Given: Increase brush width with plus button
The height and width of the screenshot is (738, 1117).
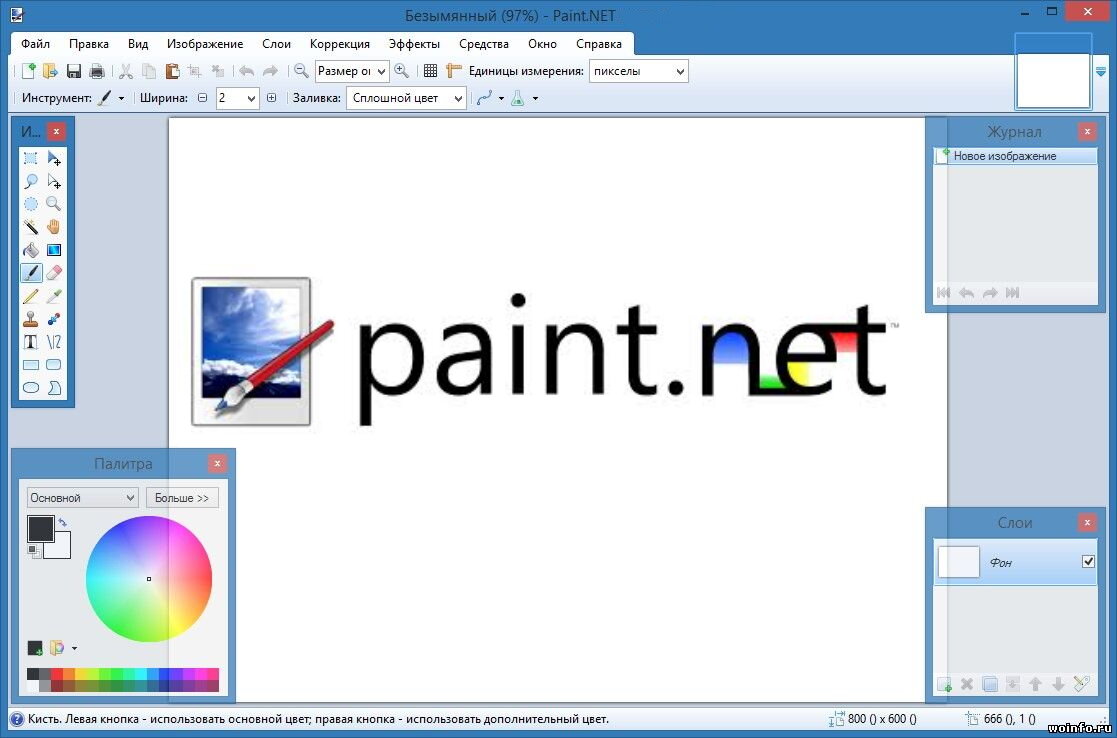Looking at the screenshot, I should [271, 98].
